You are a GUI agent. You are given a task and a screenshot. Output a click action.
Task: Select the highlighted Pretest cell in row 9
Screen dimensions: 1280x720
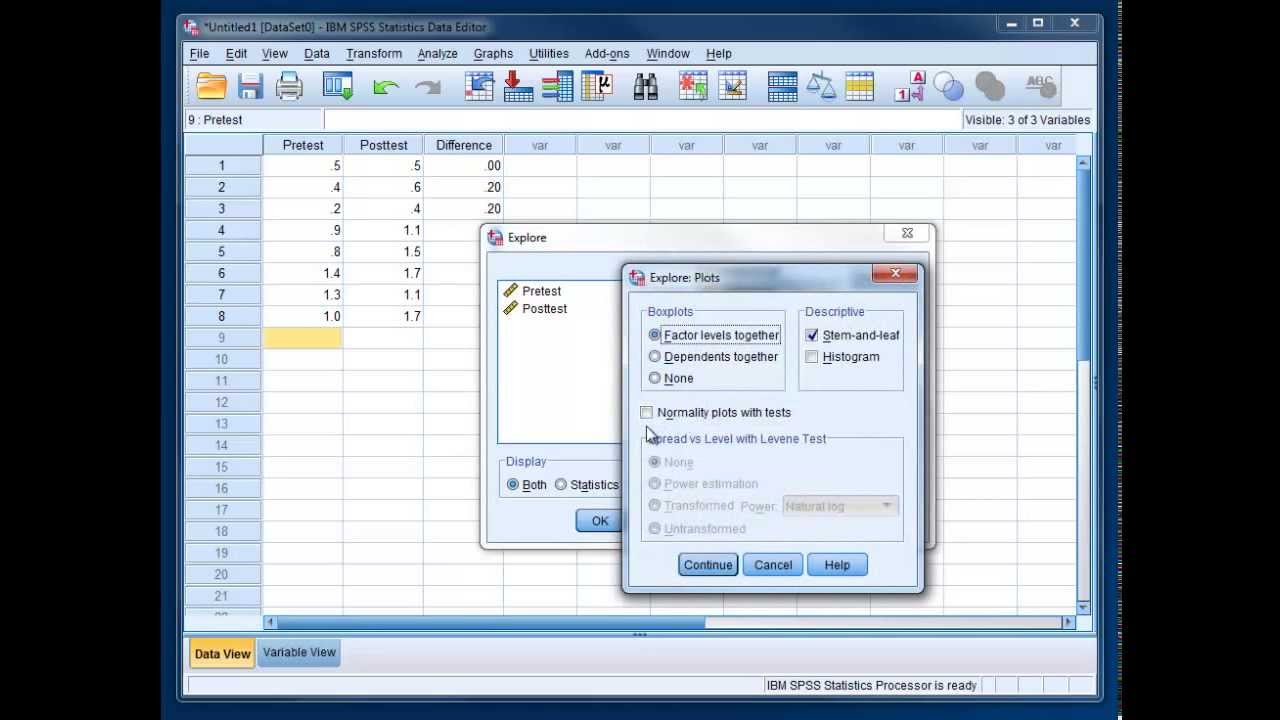(303, 338)
